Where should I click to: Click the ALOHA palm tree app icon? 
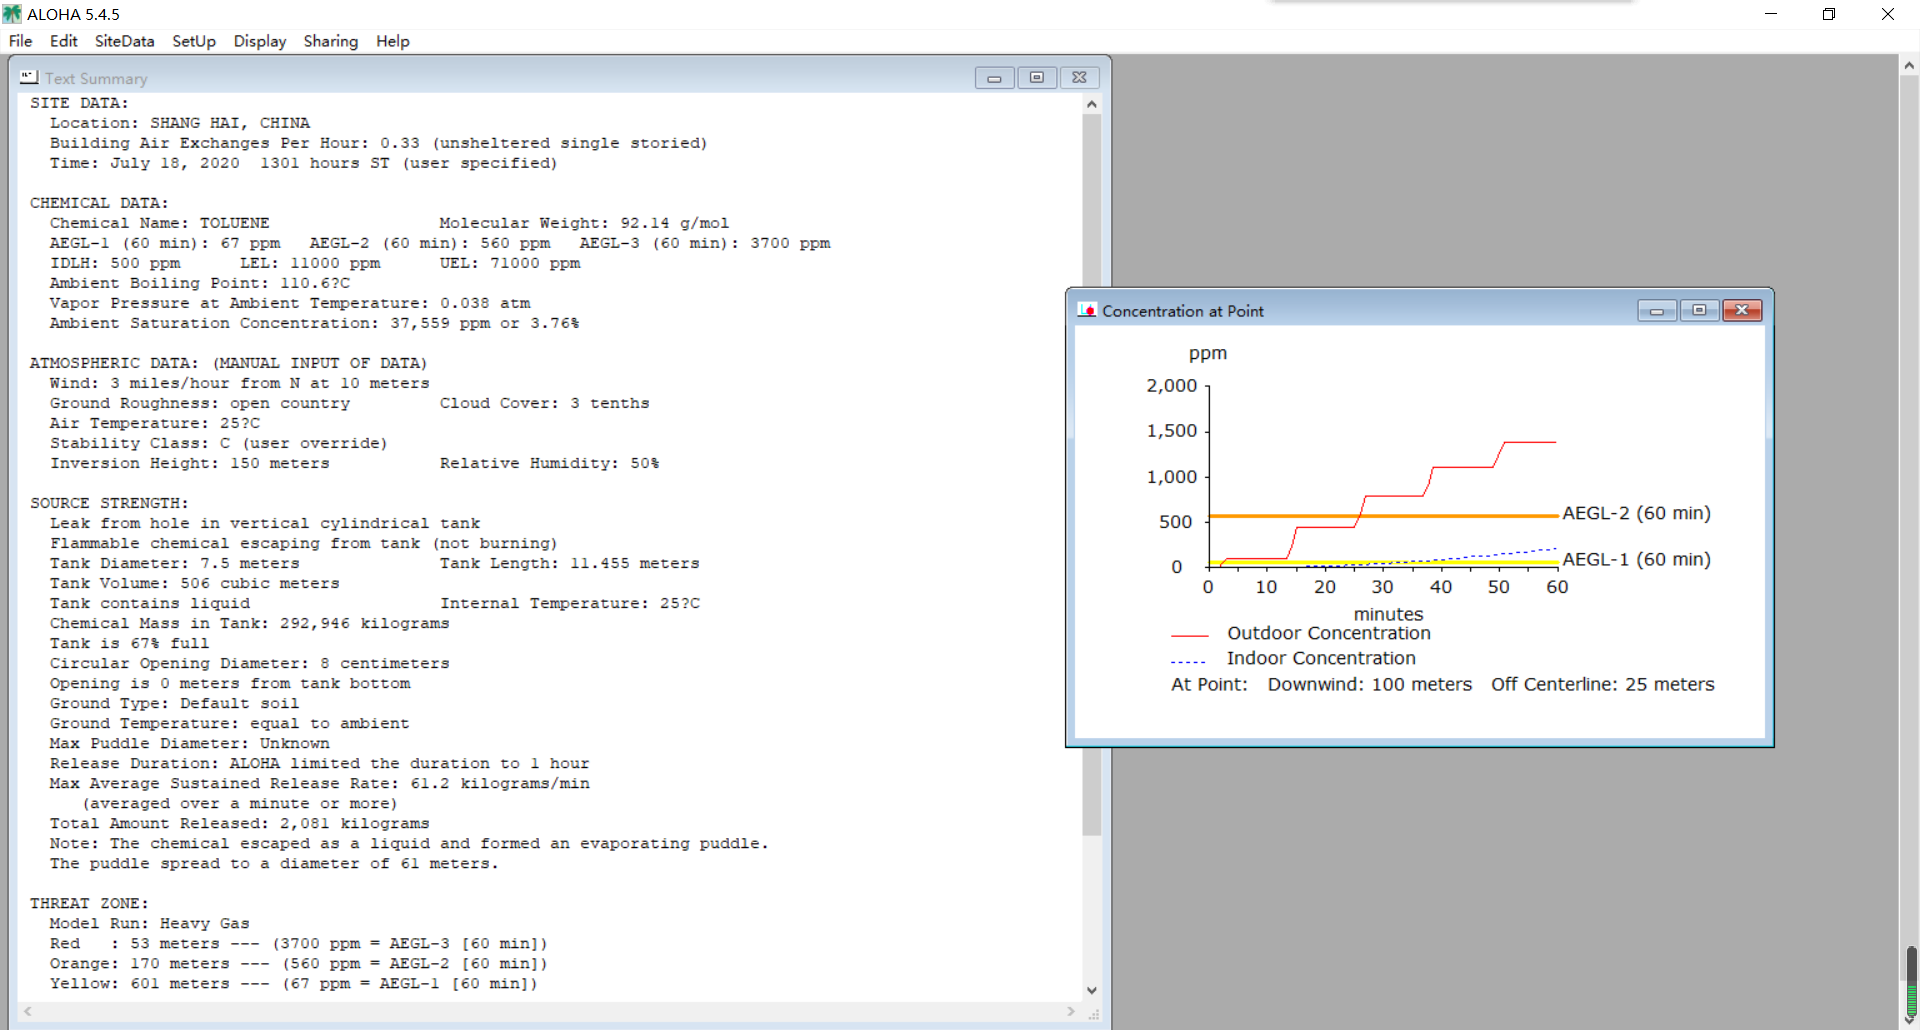12,14
